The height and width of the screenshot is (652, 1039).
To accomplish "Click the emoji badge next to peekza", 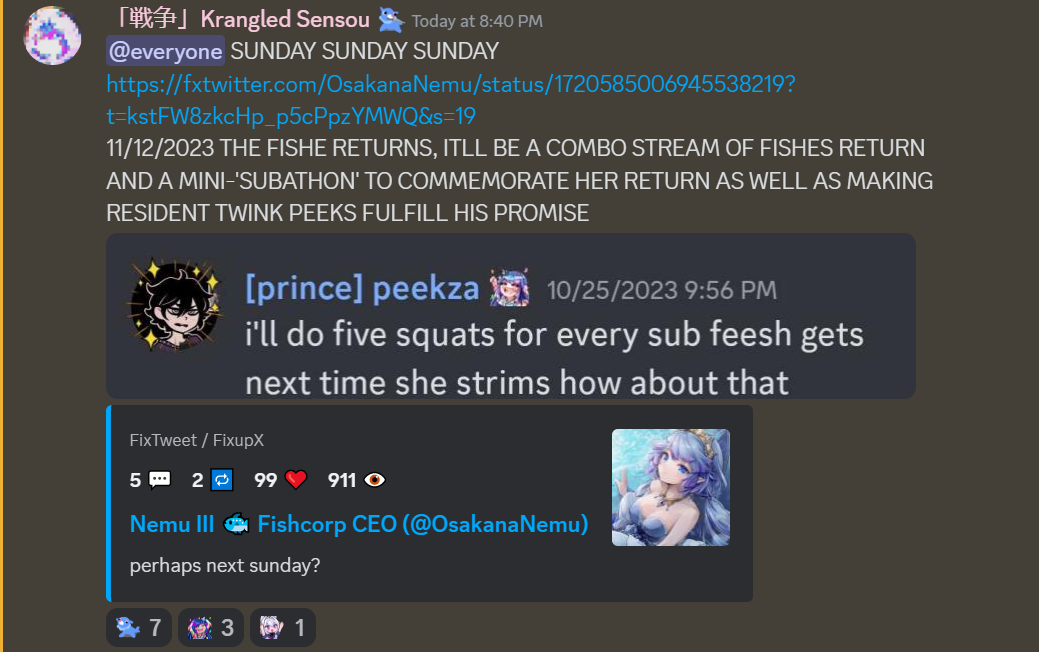I will (510, 288).
